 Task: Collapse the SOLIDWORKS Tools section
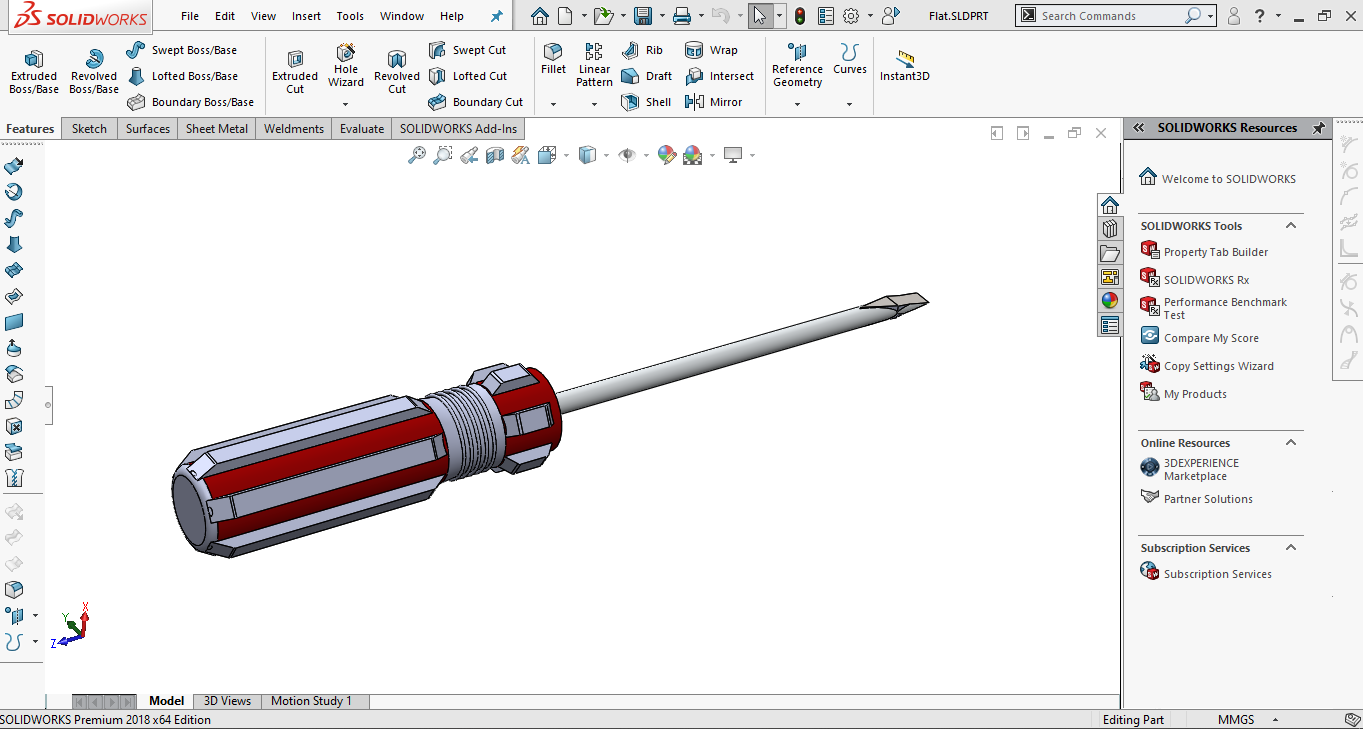pyautogui.click(x=1291, y=226)
